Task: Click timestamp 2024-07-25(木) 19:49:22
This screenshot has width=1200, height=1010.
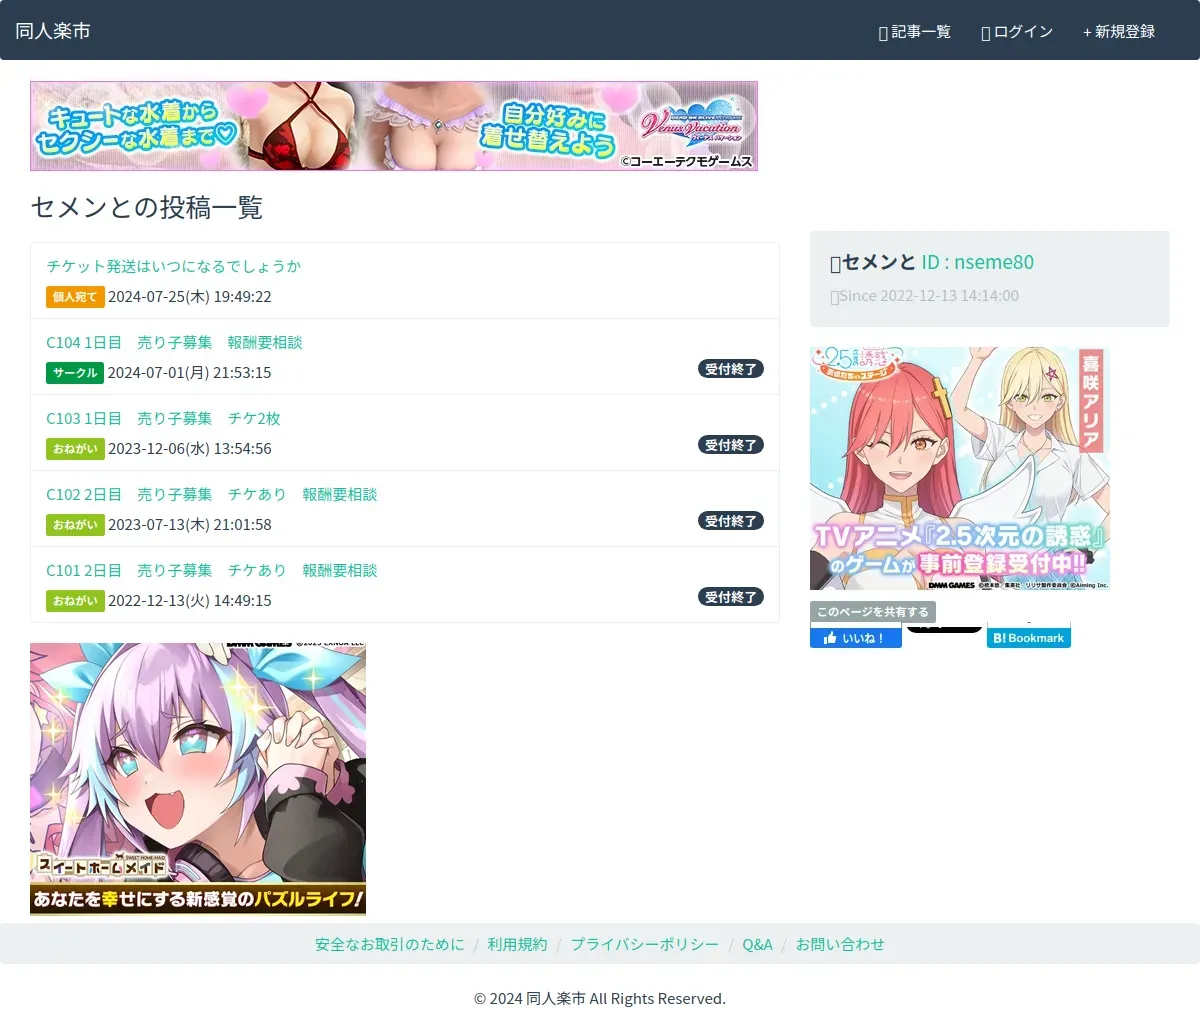Action: [190, 297]
